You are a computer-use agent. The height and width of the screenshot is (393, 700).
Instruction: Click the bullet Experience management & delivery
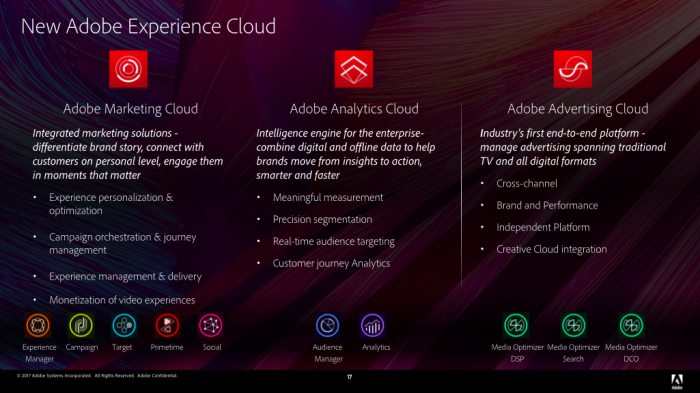[125, 276]
